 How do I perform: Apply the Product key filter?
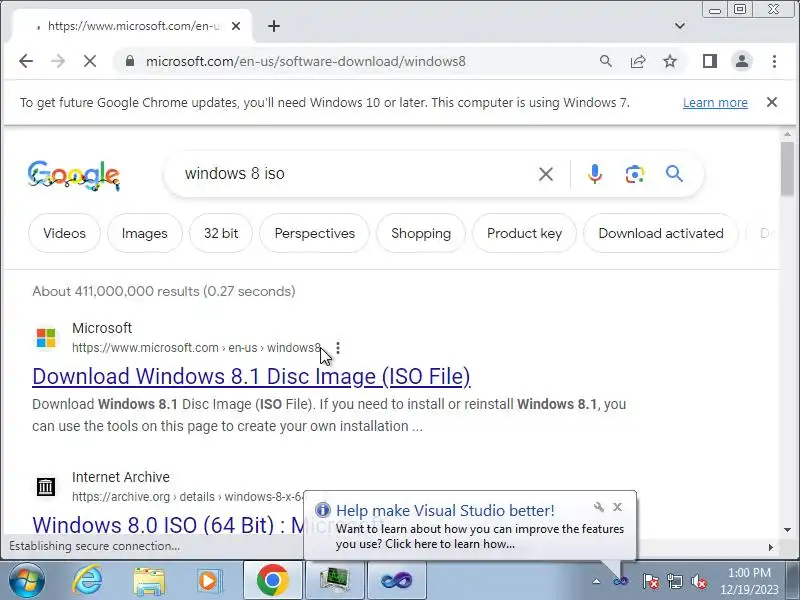tap(524, 233)
